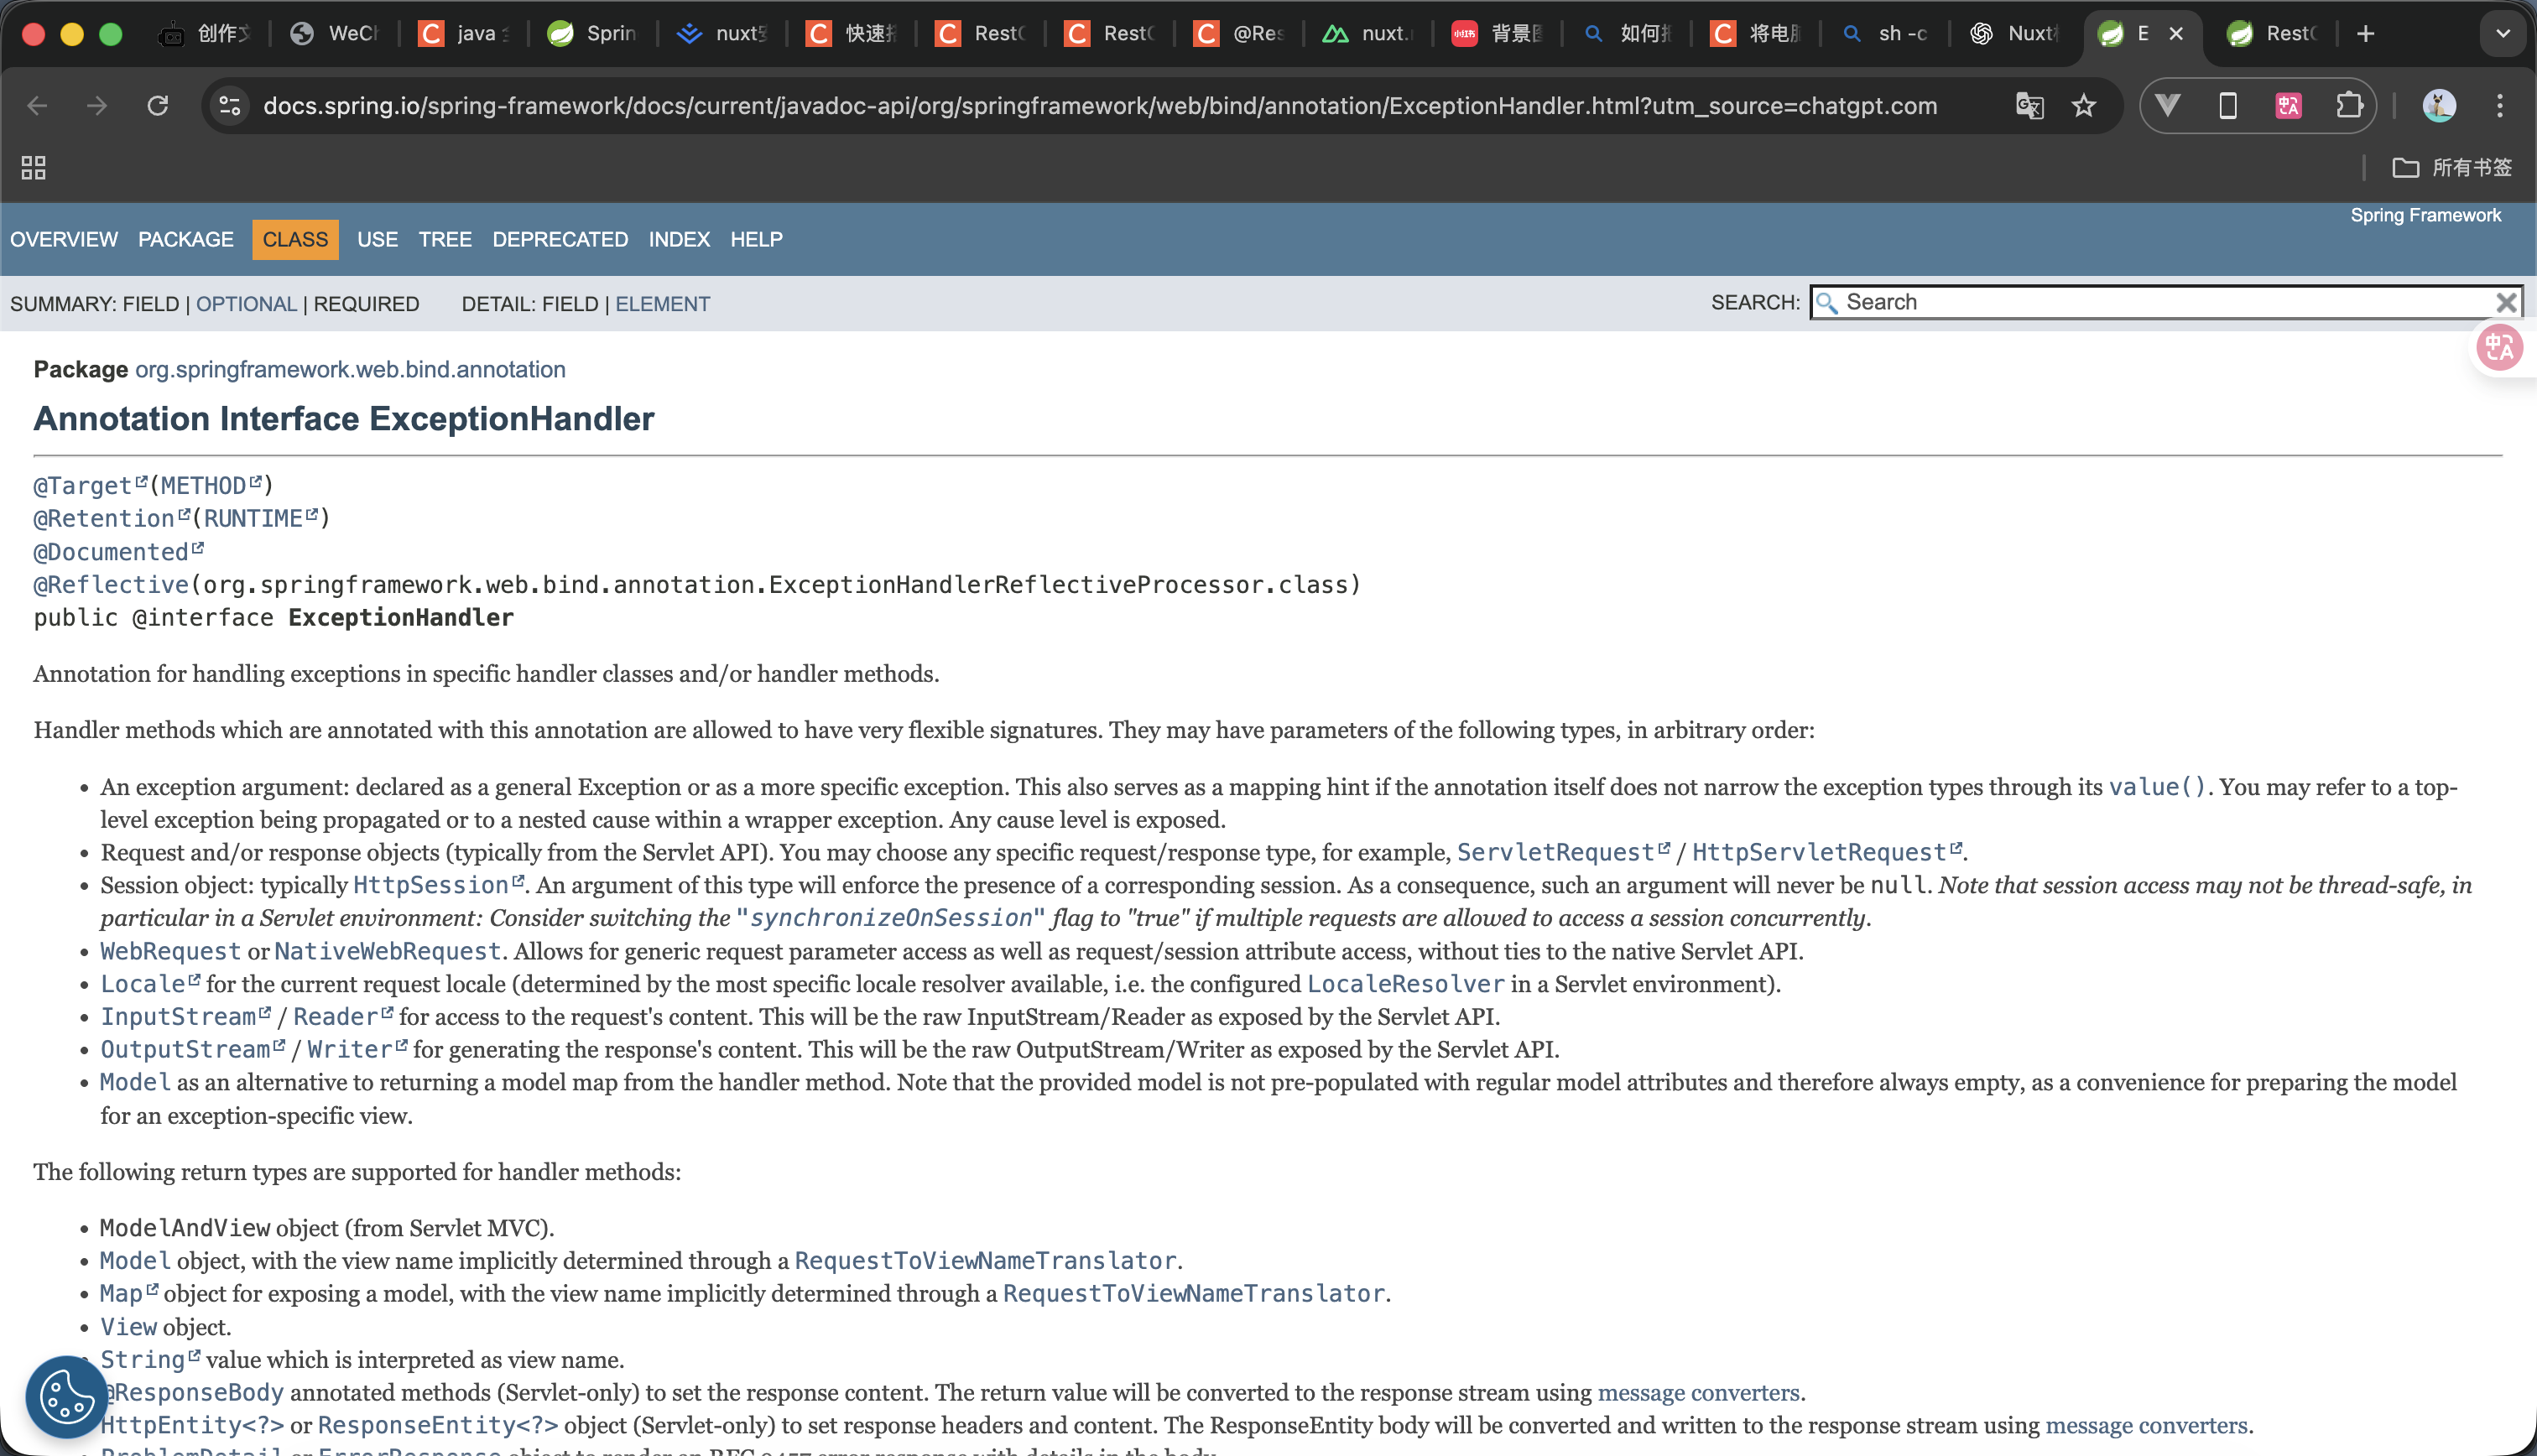The width and height of the screenshot is (2537, 1456).
Task: Switch to the sh -c browser tab
Action: click(x=1889, y=34)
